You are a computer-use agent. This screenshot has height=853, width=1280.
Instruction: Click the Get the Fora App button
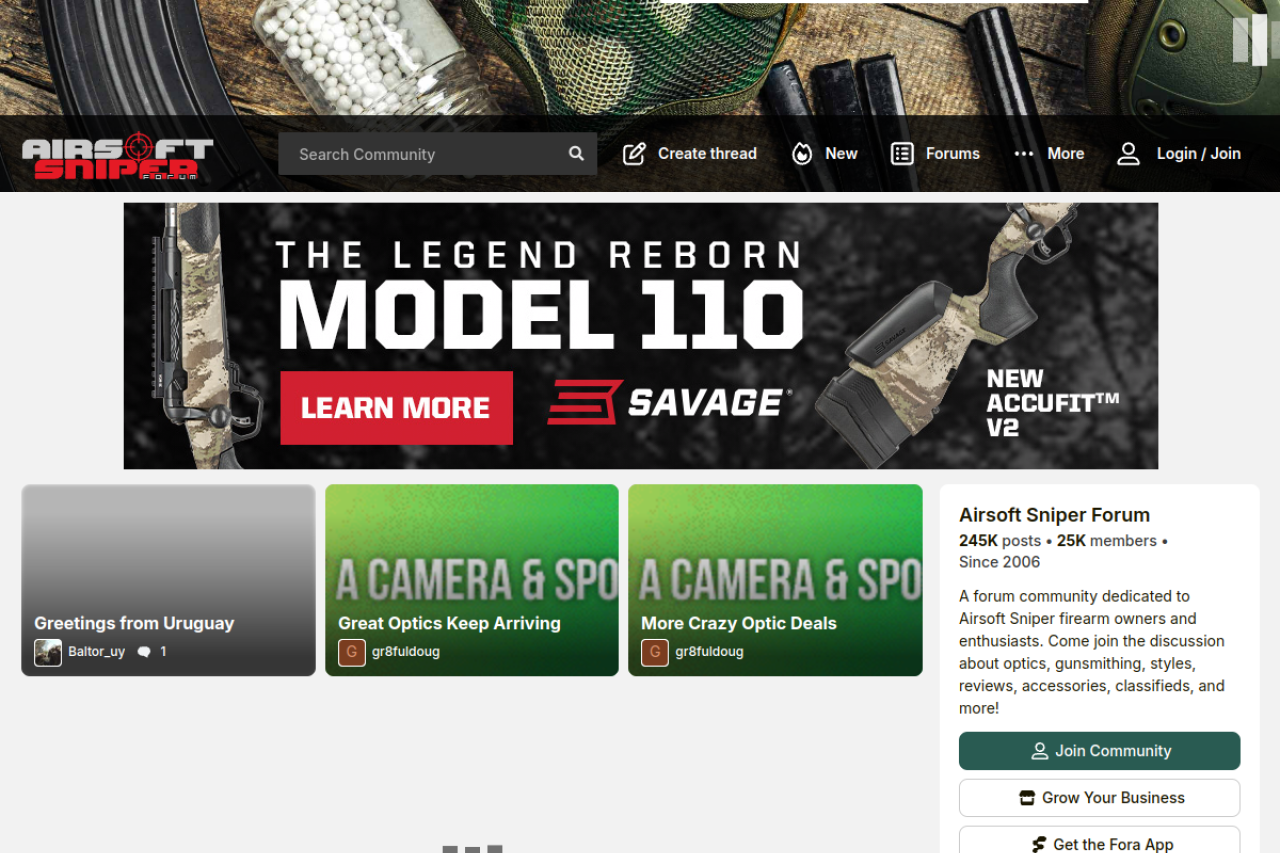pos(1099,843)
